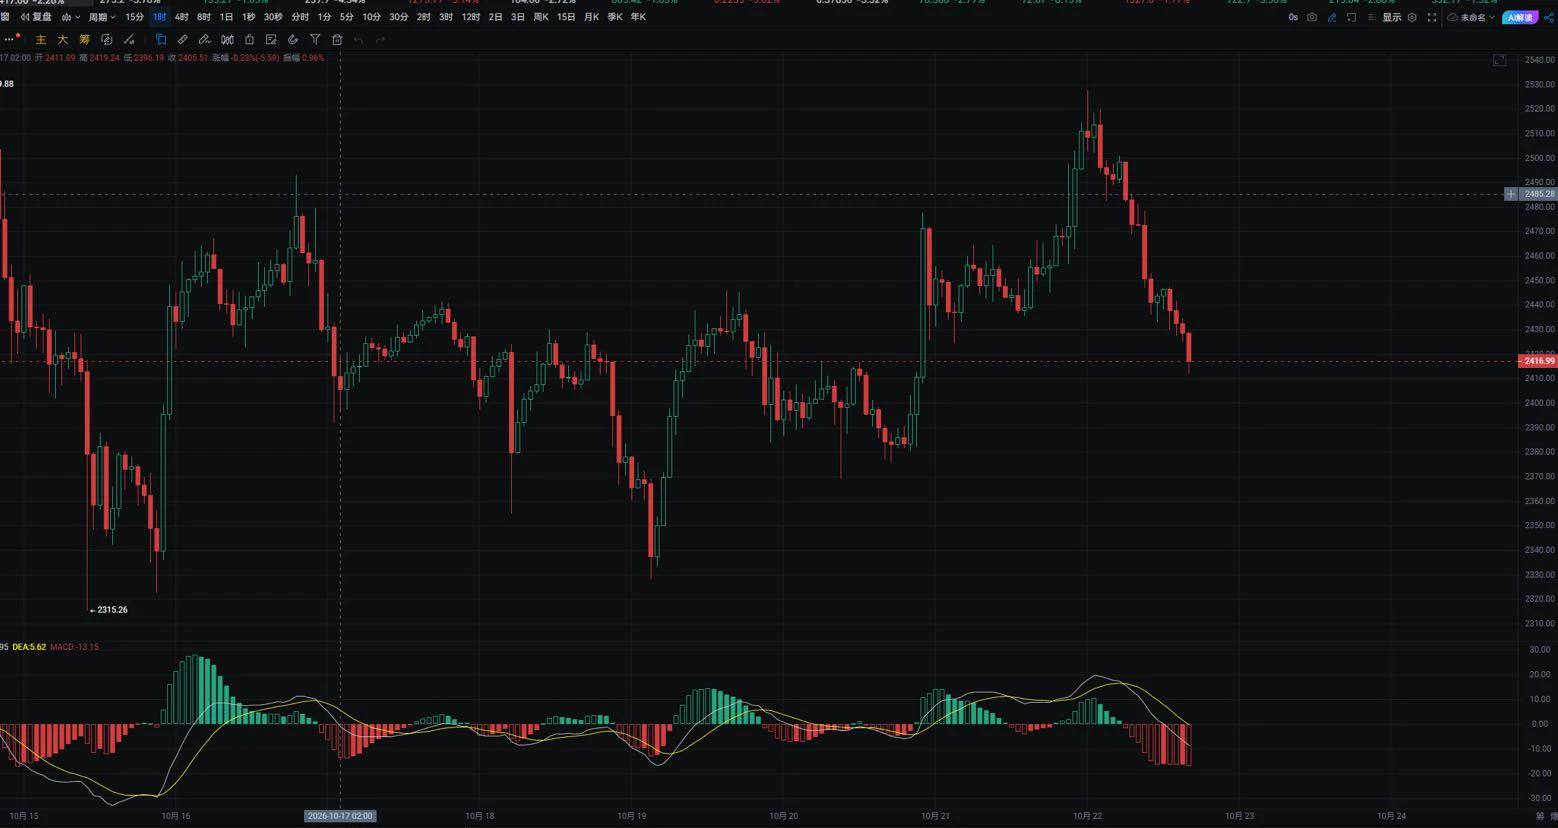This screenshot has height=828, width=1558.
Task: Choose the 30秒 timeframe
Action: [273, 17]
